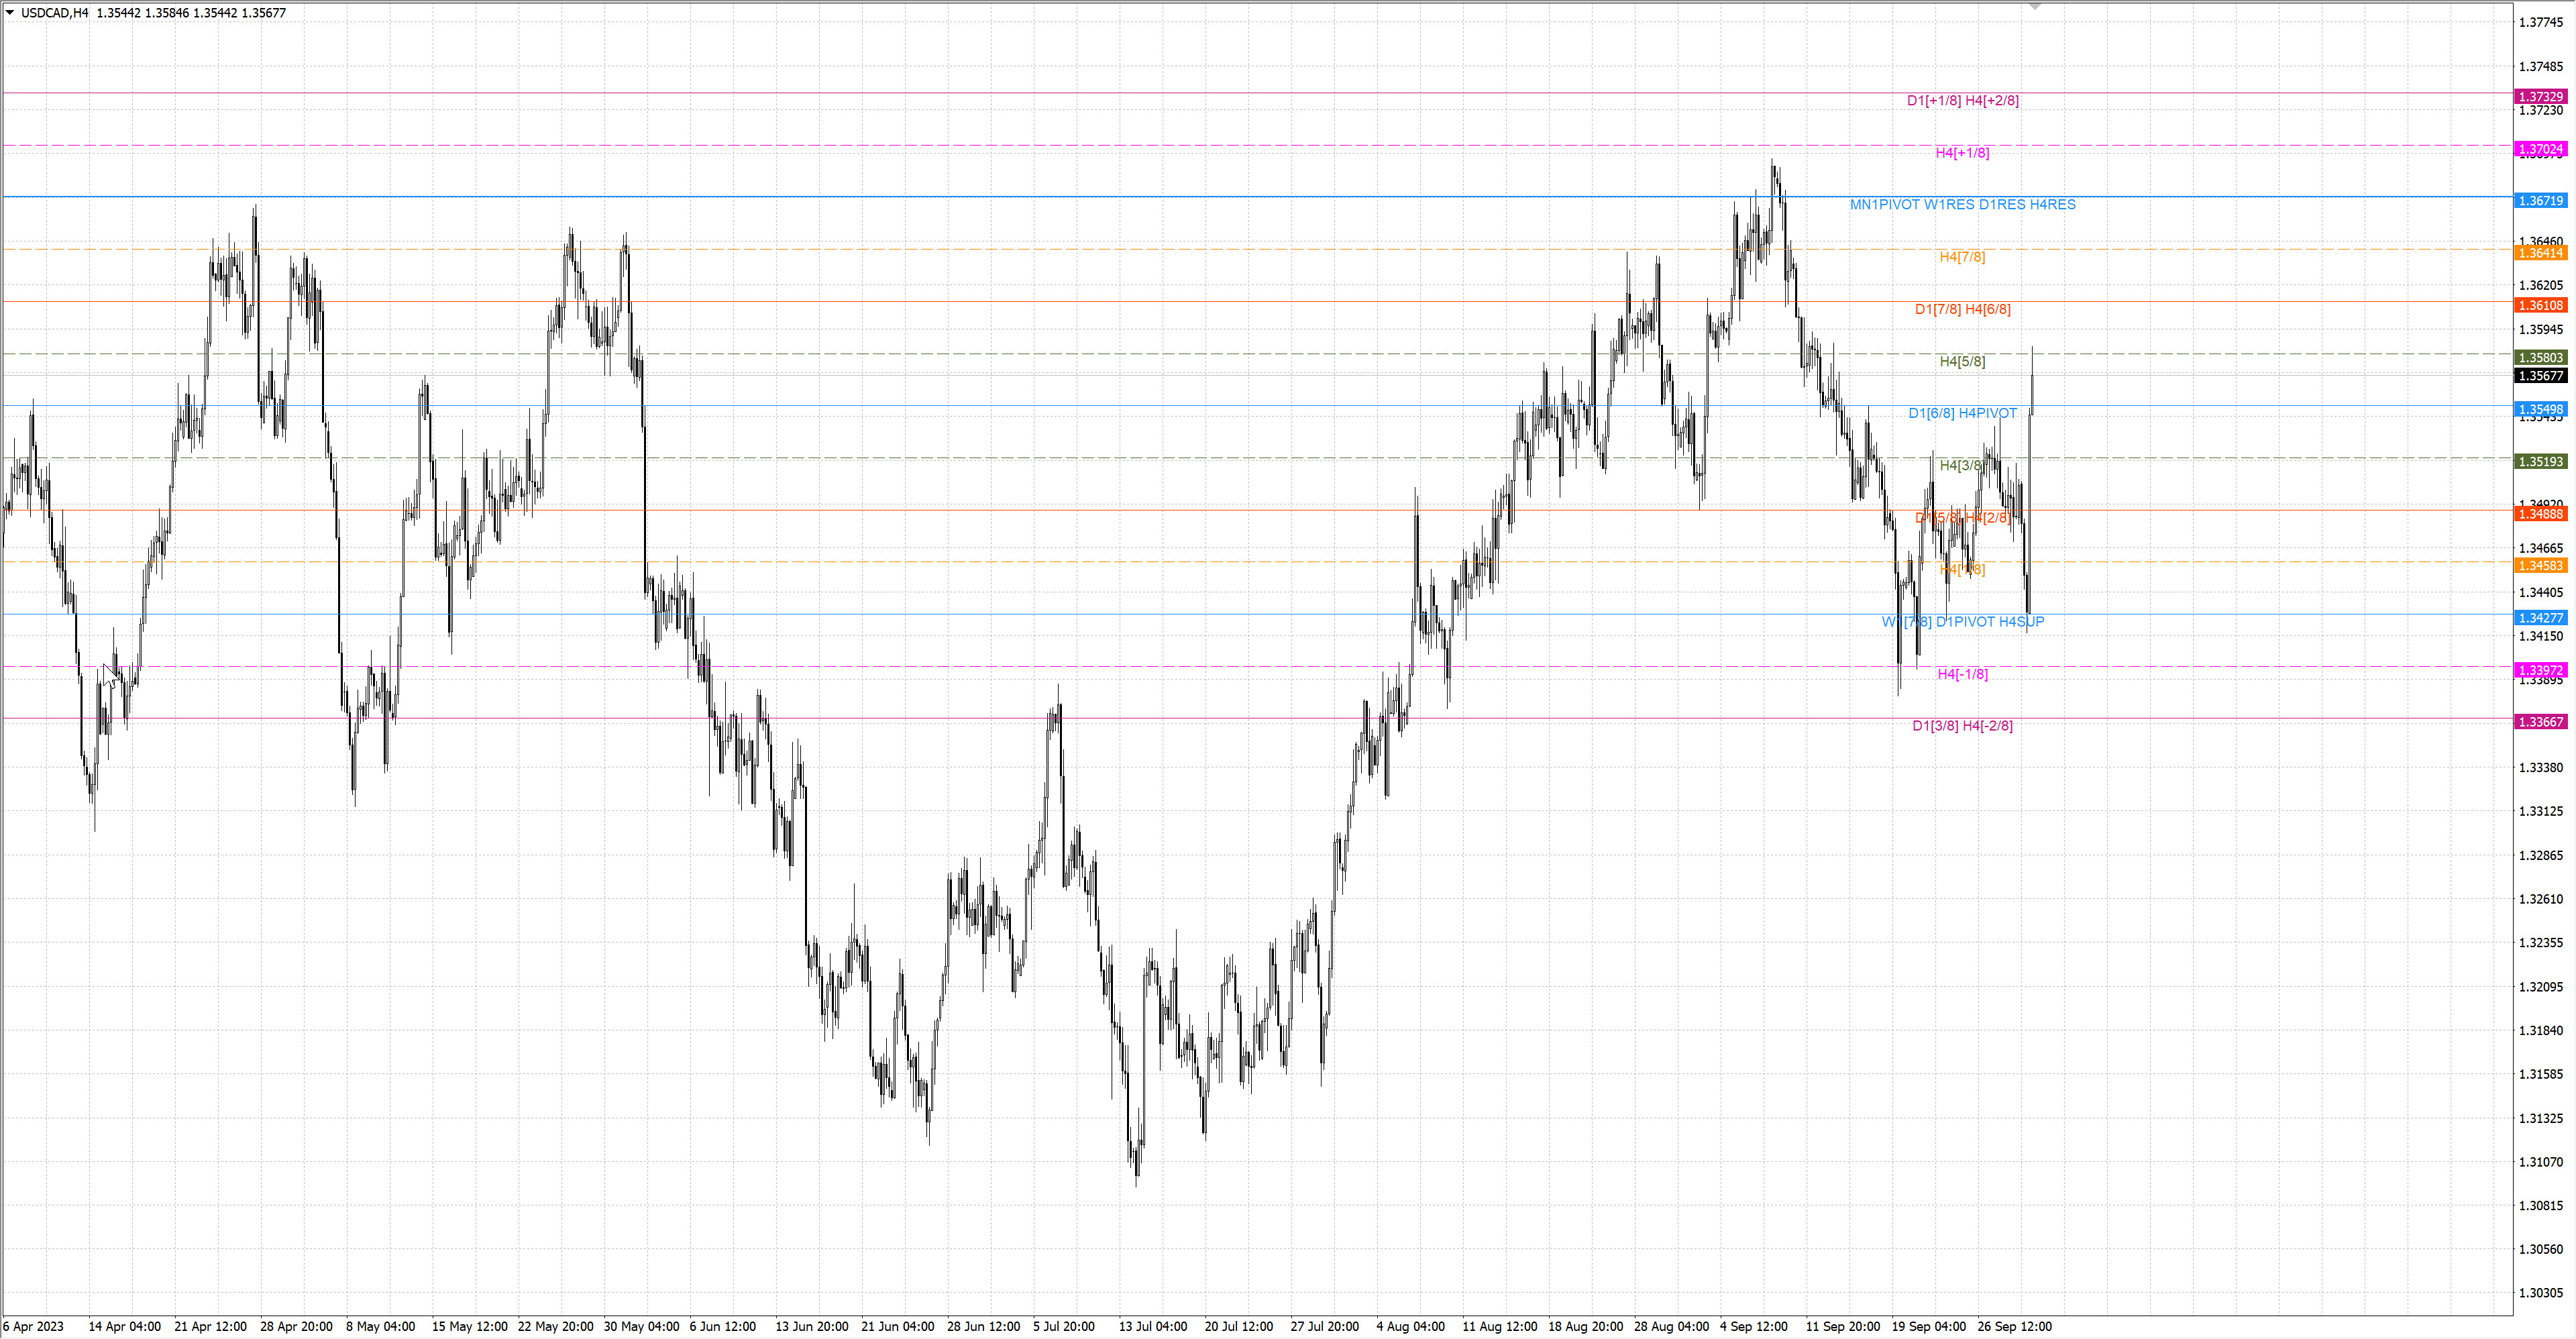
Task: Click the 1.36414 orange price tag
Action: tap(2540, 253)
